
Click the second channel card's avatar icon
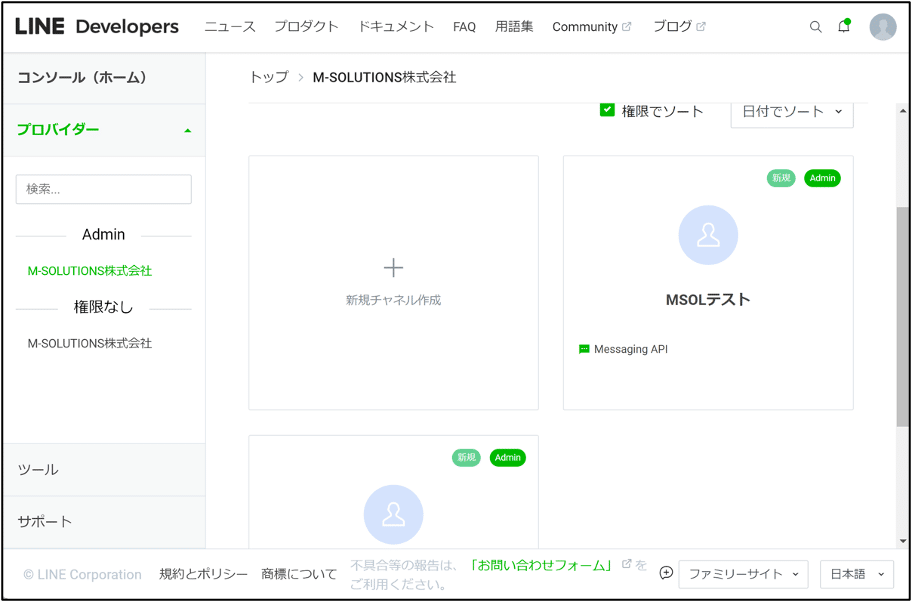393,514
